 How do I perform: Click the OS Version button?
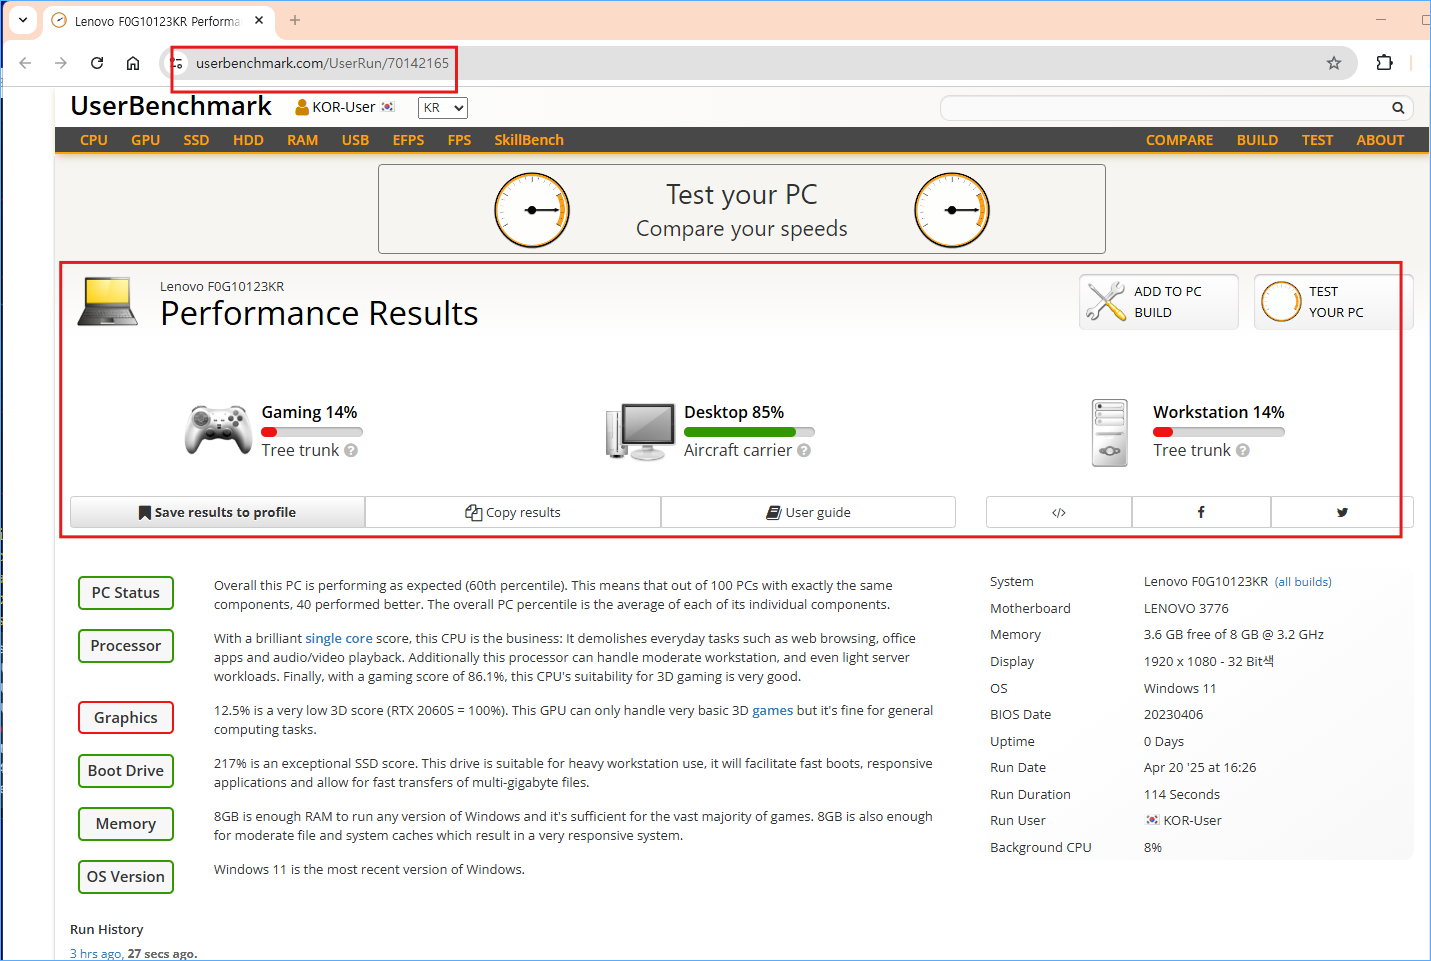click(126, 877)
